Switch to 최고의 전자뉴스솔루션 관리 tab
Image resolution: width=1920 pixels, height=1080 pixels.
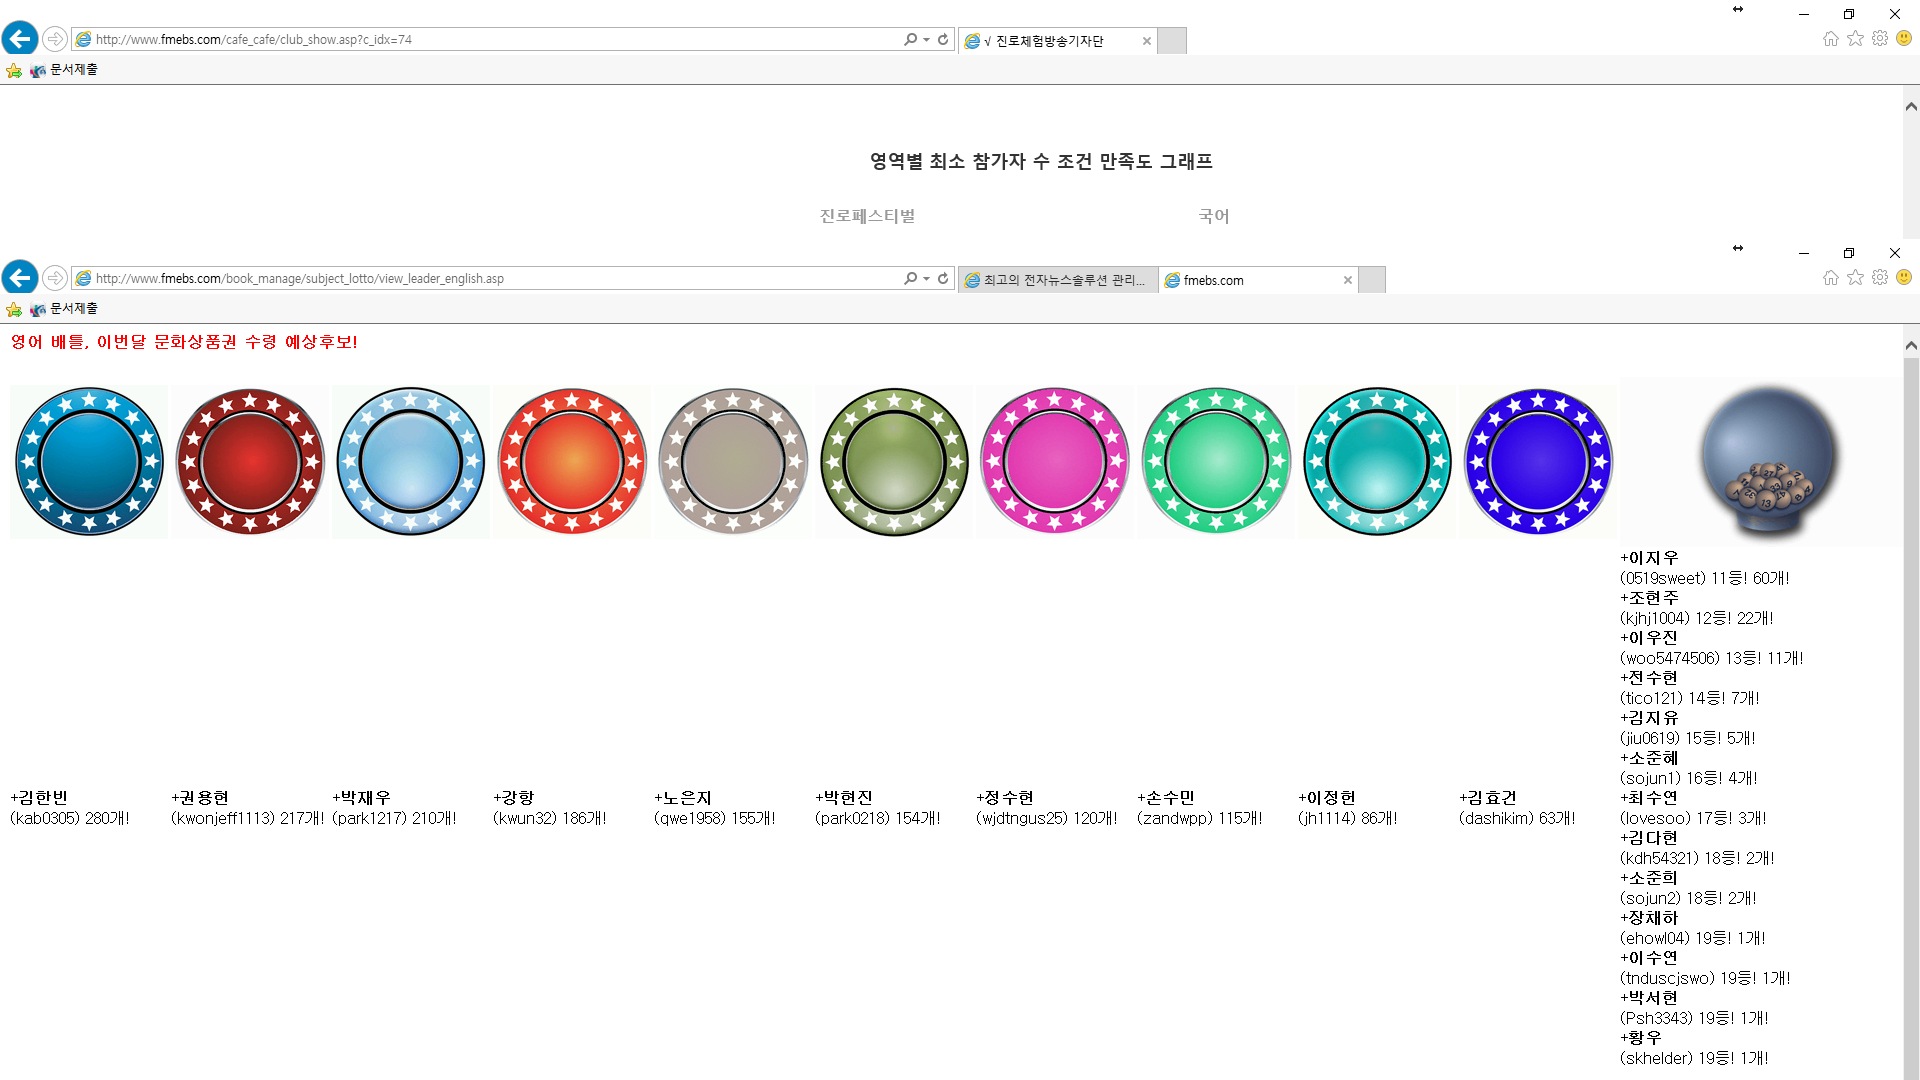(1058, 280)
